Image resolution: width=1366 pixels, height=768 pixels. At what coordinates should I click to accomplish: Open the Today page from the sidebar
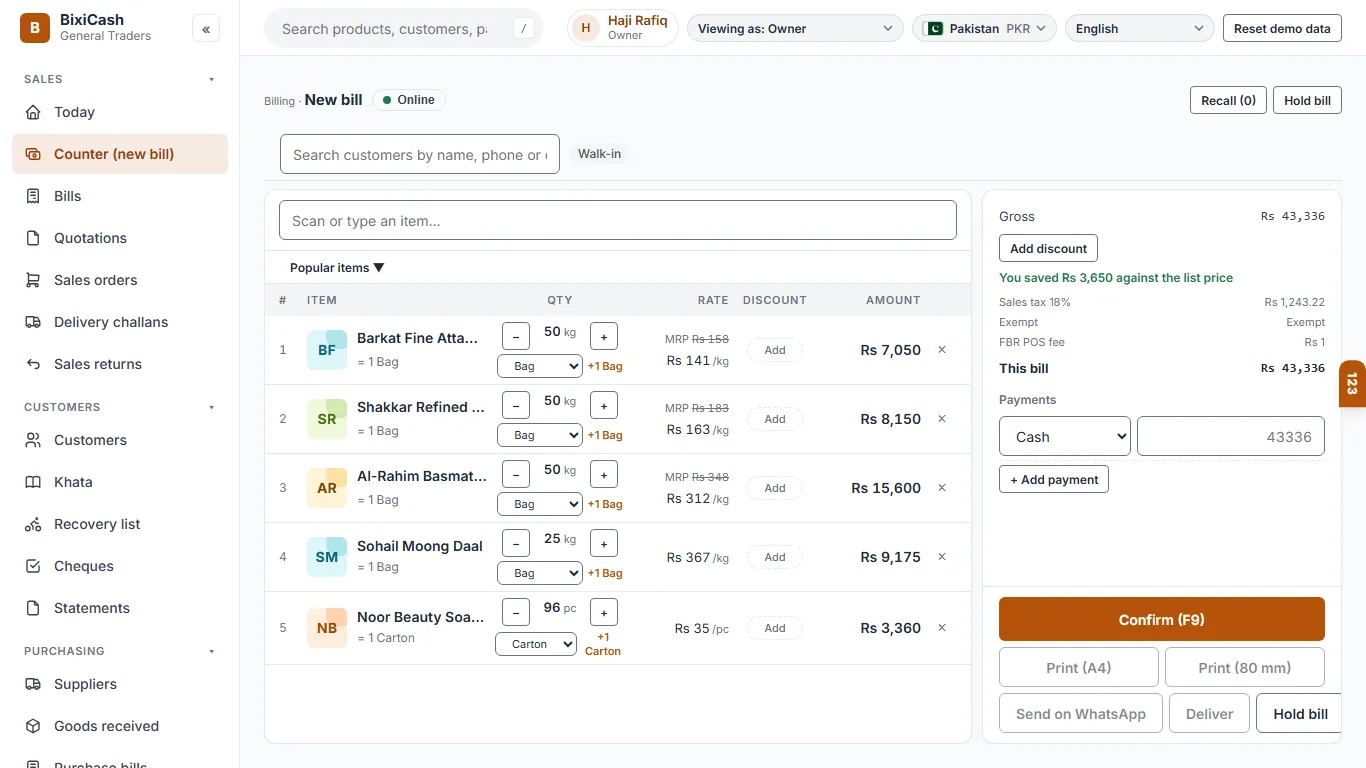(x=120, y=112)
